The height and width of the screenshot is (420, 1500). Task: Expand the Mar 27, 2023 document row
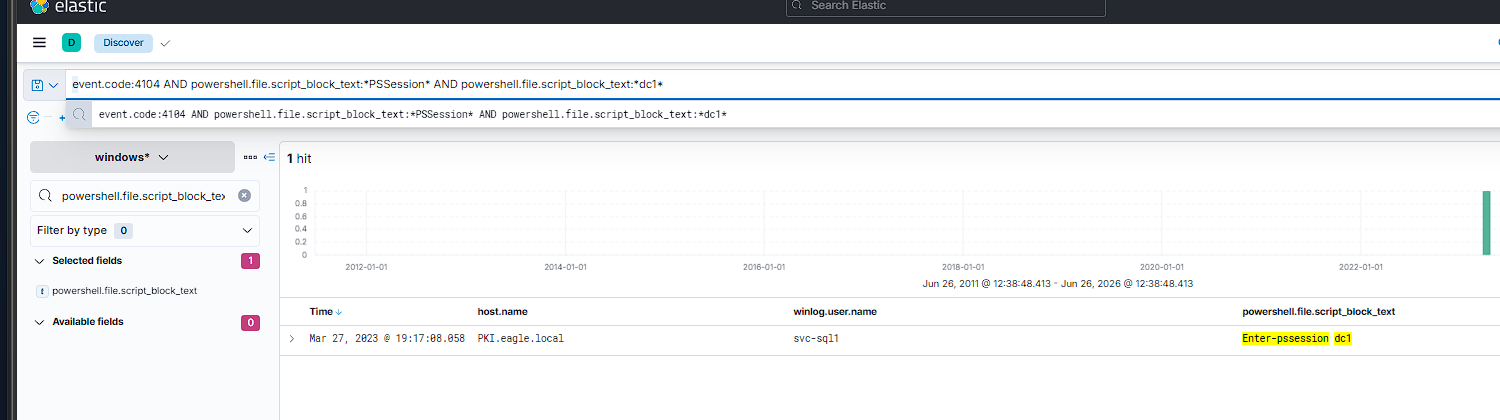coord(291,339)
